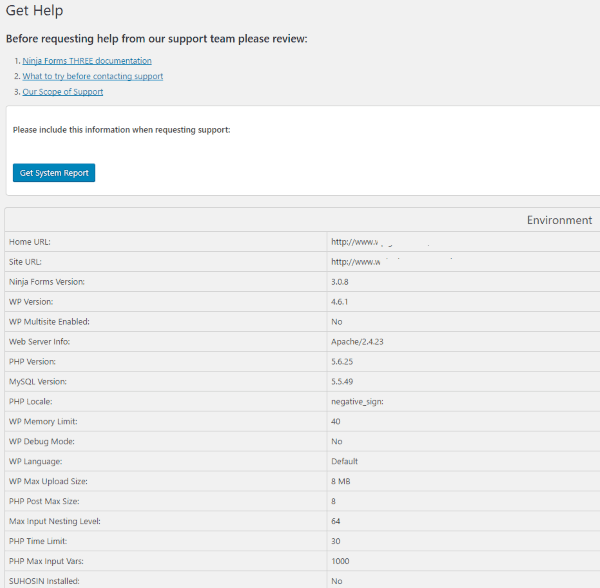The width and height of the screenshot is (600, 588).
Task: Click the Get System Report button
Action: [54, 173]
